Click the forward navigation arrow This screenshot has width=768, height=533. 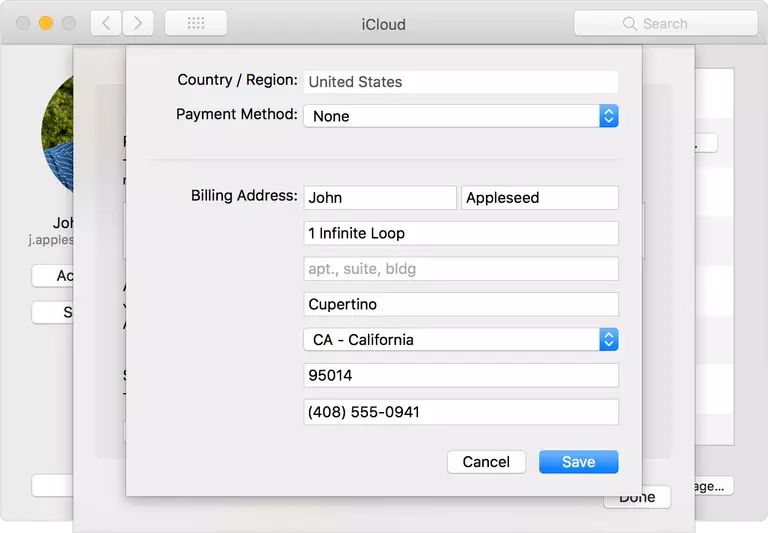[137, 23]
